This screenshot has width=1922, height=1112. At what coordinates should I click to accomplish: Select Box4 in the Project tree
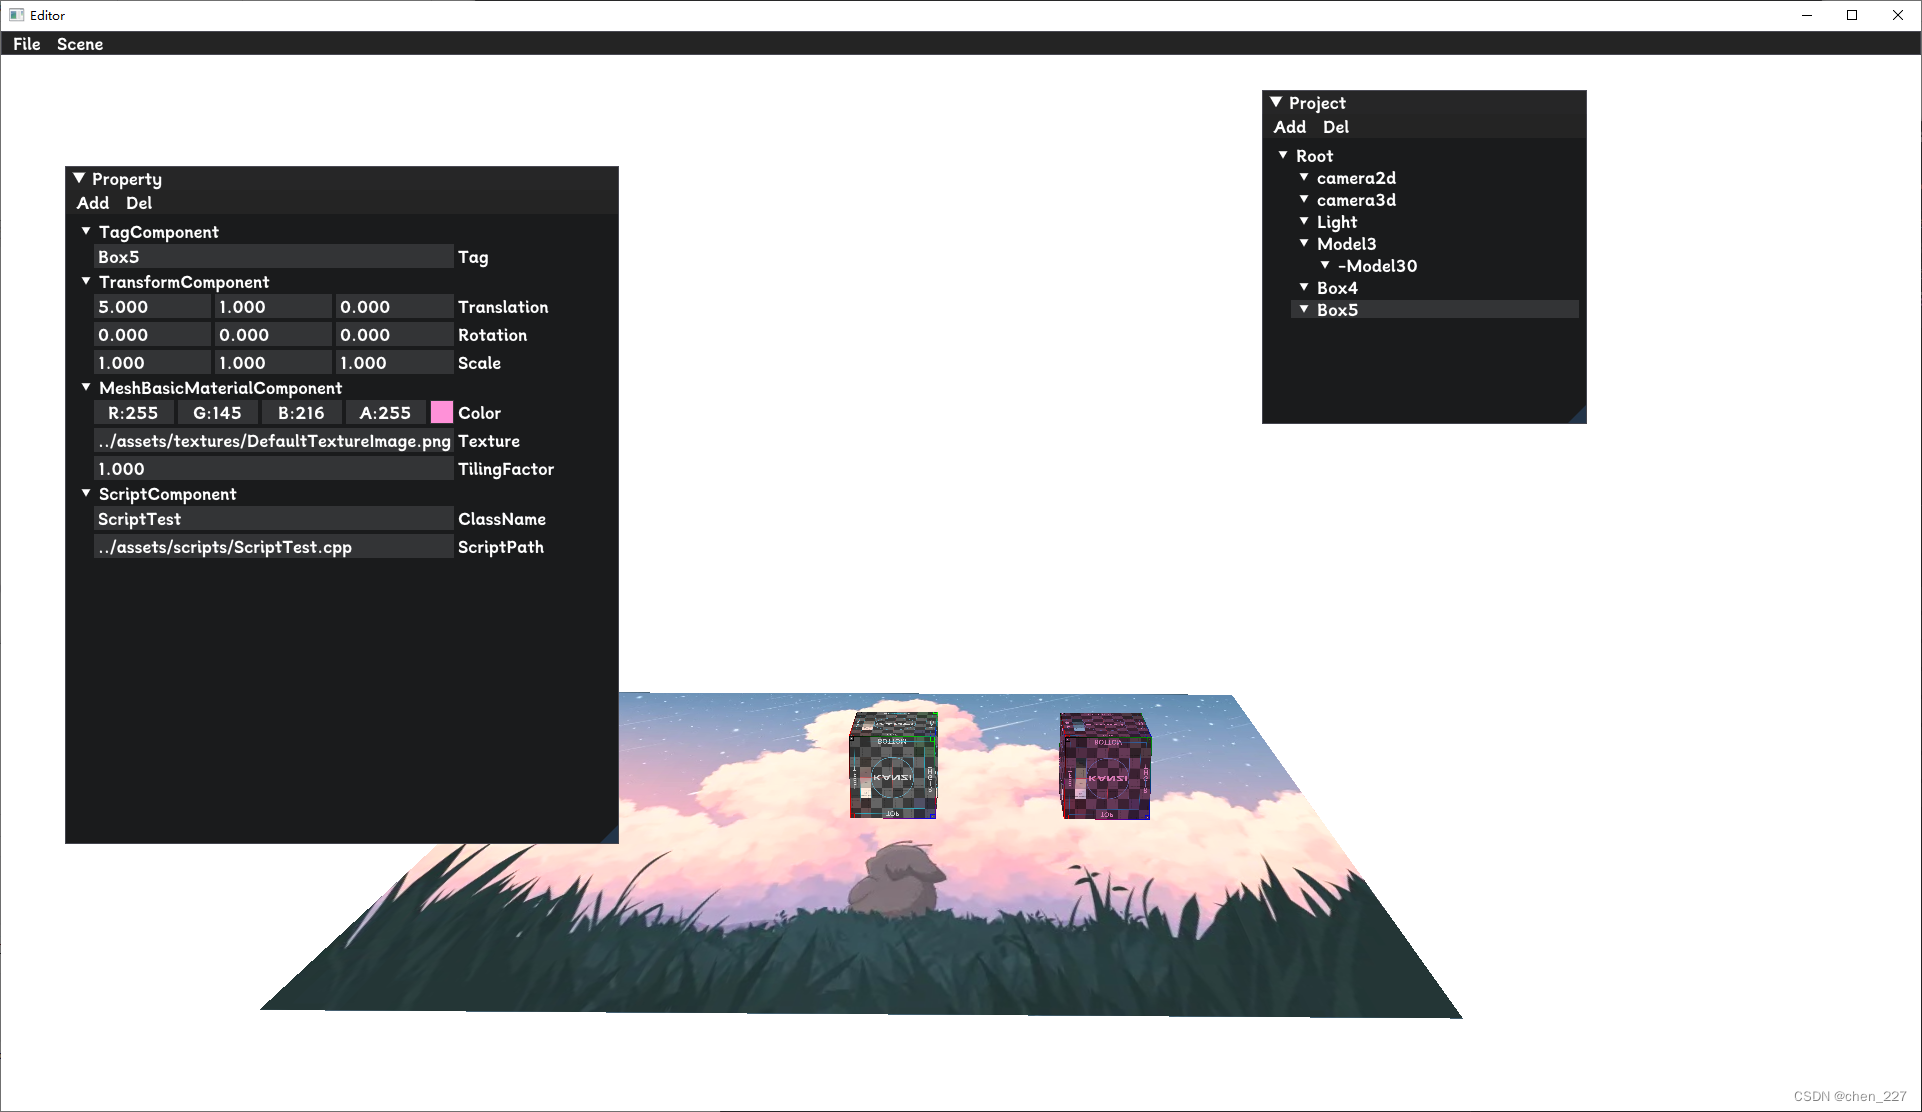1337,288
